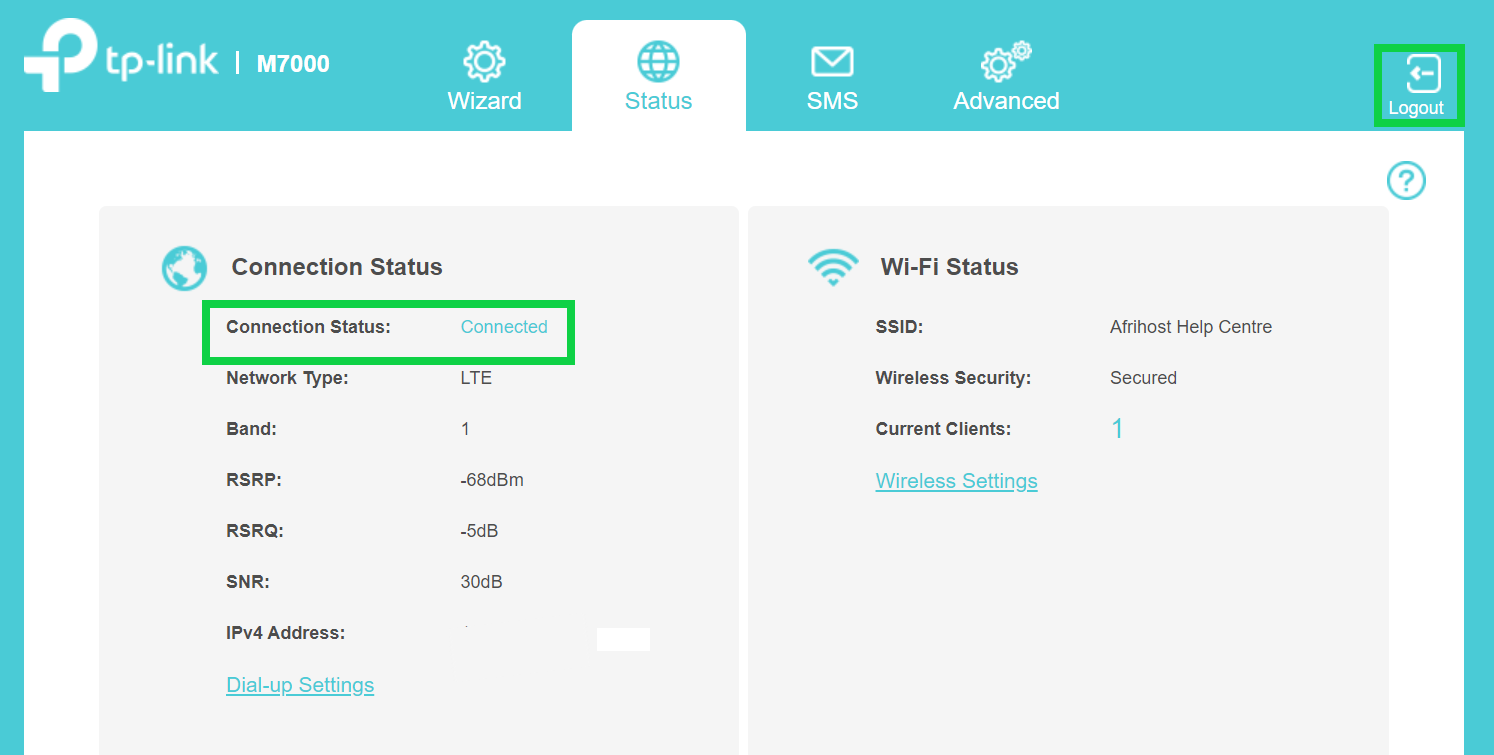Viewport: 1494px width, 755px height.
Task: Click the M7000 model name
Action: pyautogui.click(x=293, y=64)
